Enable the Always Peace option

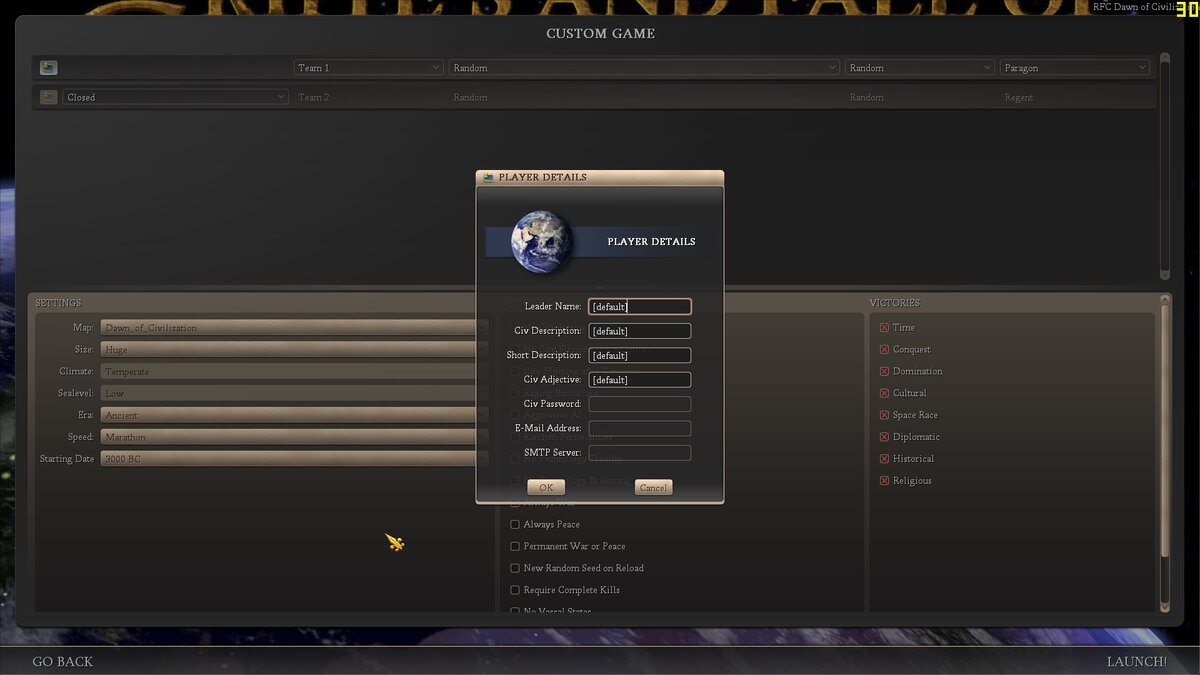(x=515, y=525)
